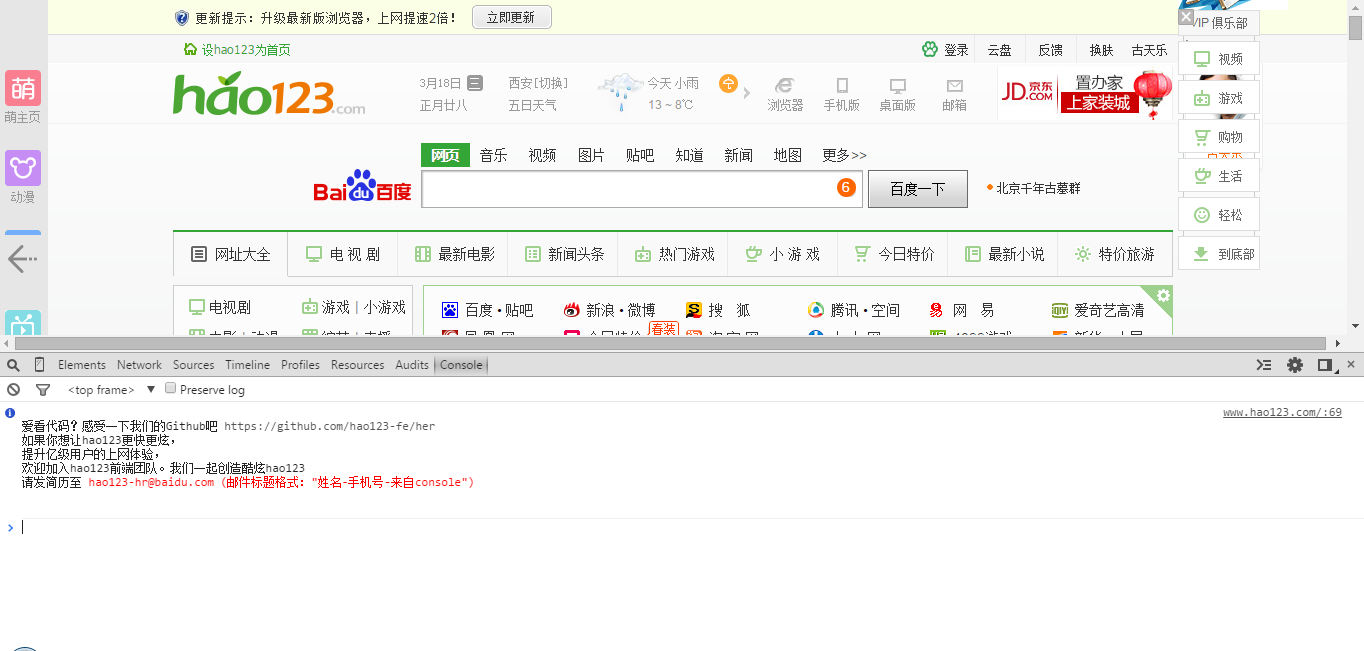Image resolution: width=1364 pixels, height=651 pixels.
Task: Click the 登录 paw login icon
Action: click(x=930, y=49)
